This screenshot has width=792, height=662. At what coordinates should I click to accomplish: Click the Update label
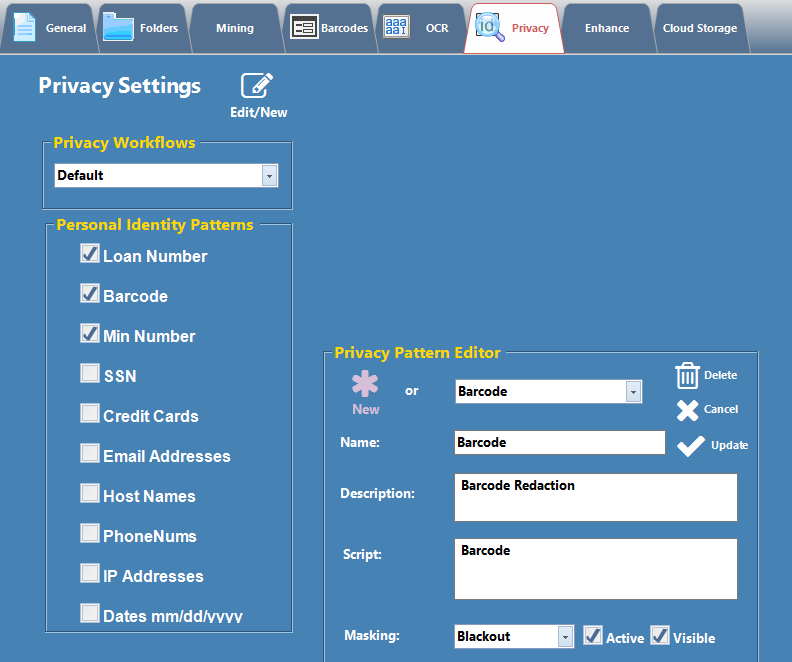729,445
